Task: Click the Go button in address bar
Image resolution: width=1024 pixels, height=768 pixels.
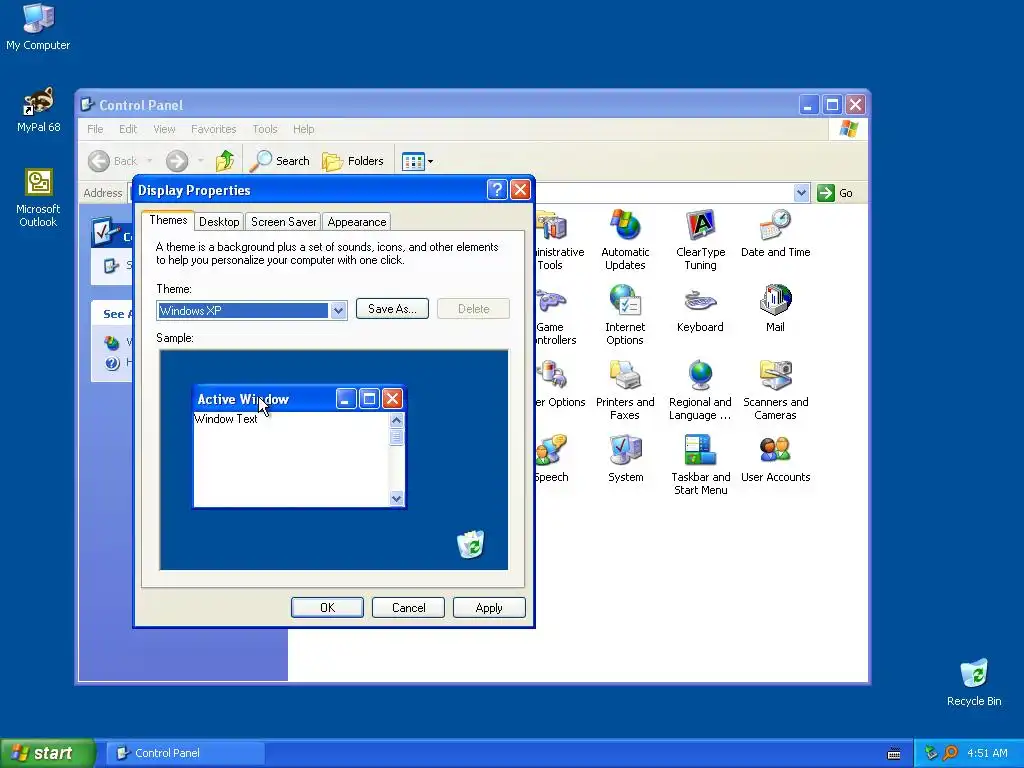Action: pyautogui.click(x=836, y=193)
